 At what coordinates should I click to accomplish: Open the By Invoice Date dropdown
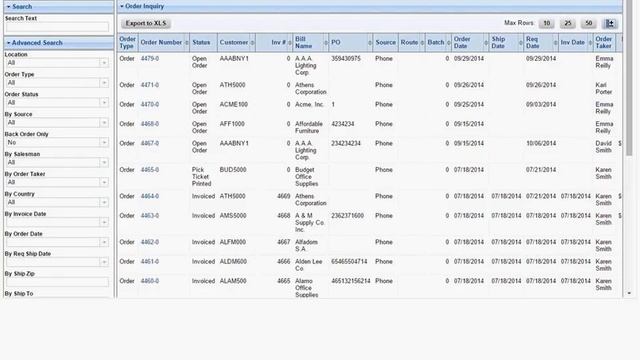pyautogui.click(x=104, y=222)
